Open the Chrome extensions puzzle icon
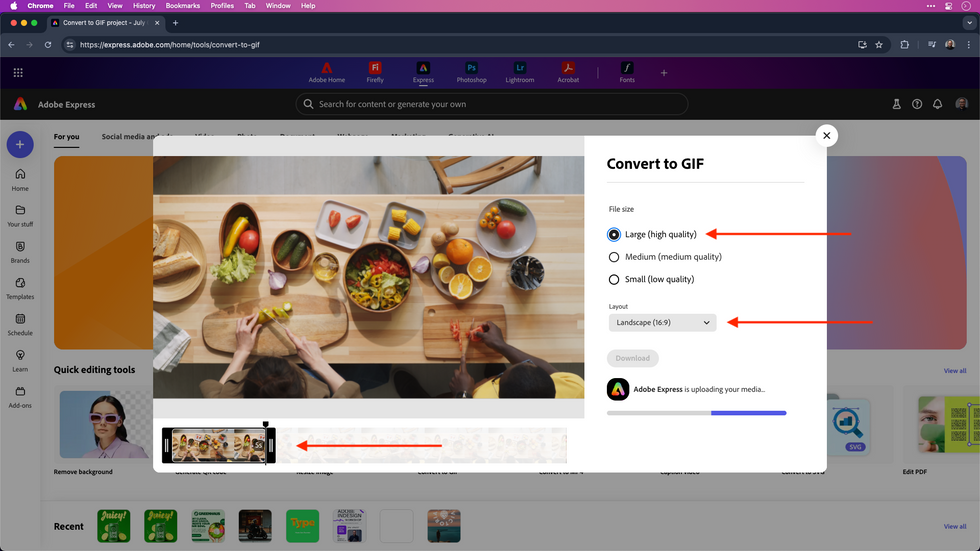Viewport: 980px width, 551px height. pyautogui.click(x=904, y=44)
